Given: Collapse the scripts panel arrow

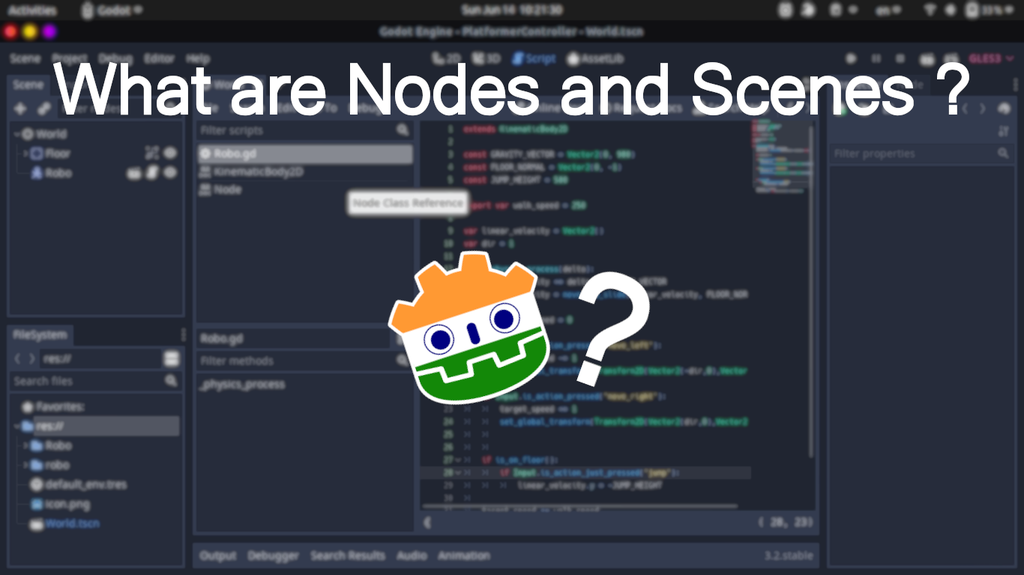Looking at the screenshot, I should [427, 522].
